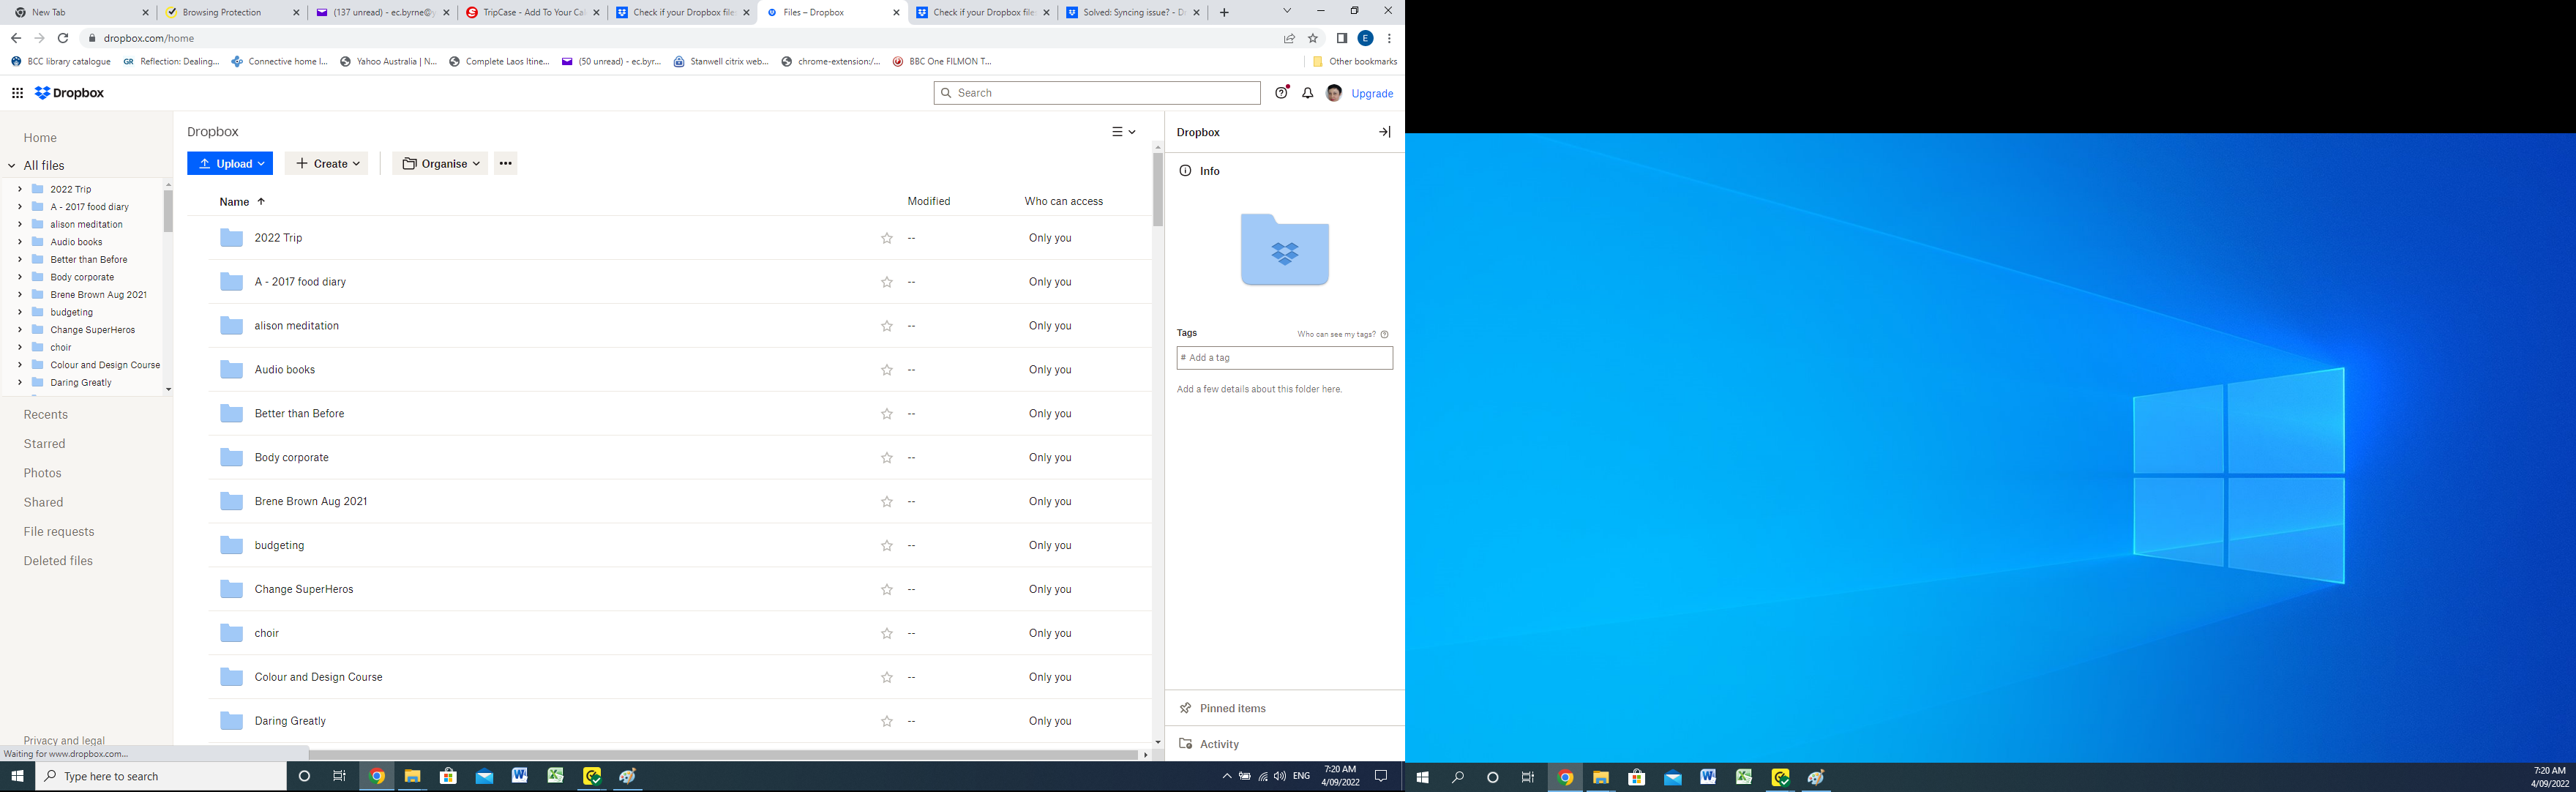Star the 2022 Trip folder
The height and width of the screenshot is (792, 2576).
pyautogui.click(x=886, y=238)
